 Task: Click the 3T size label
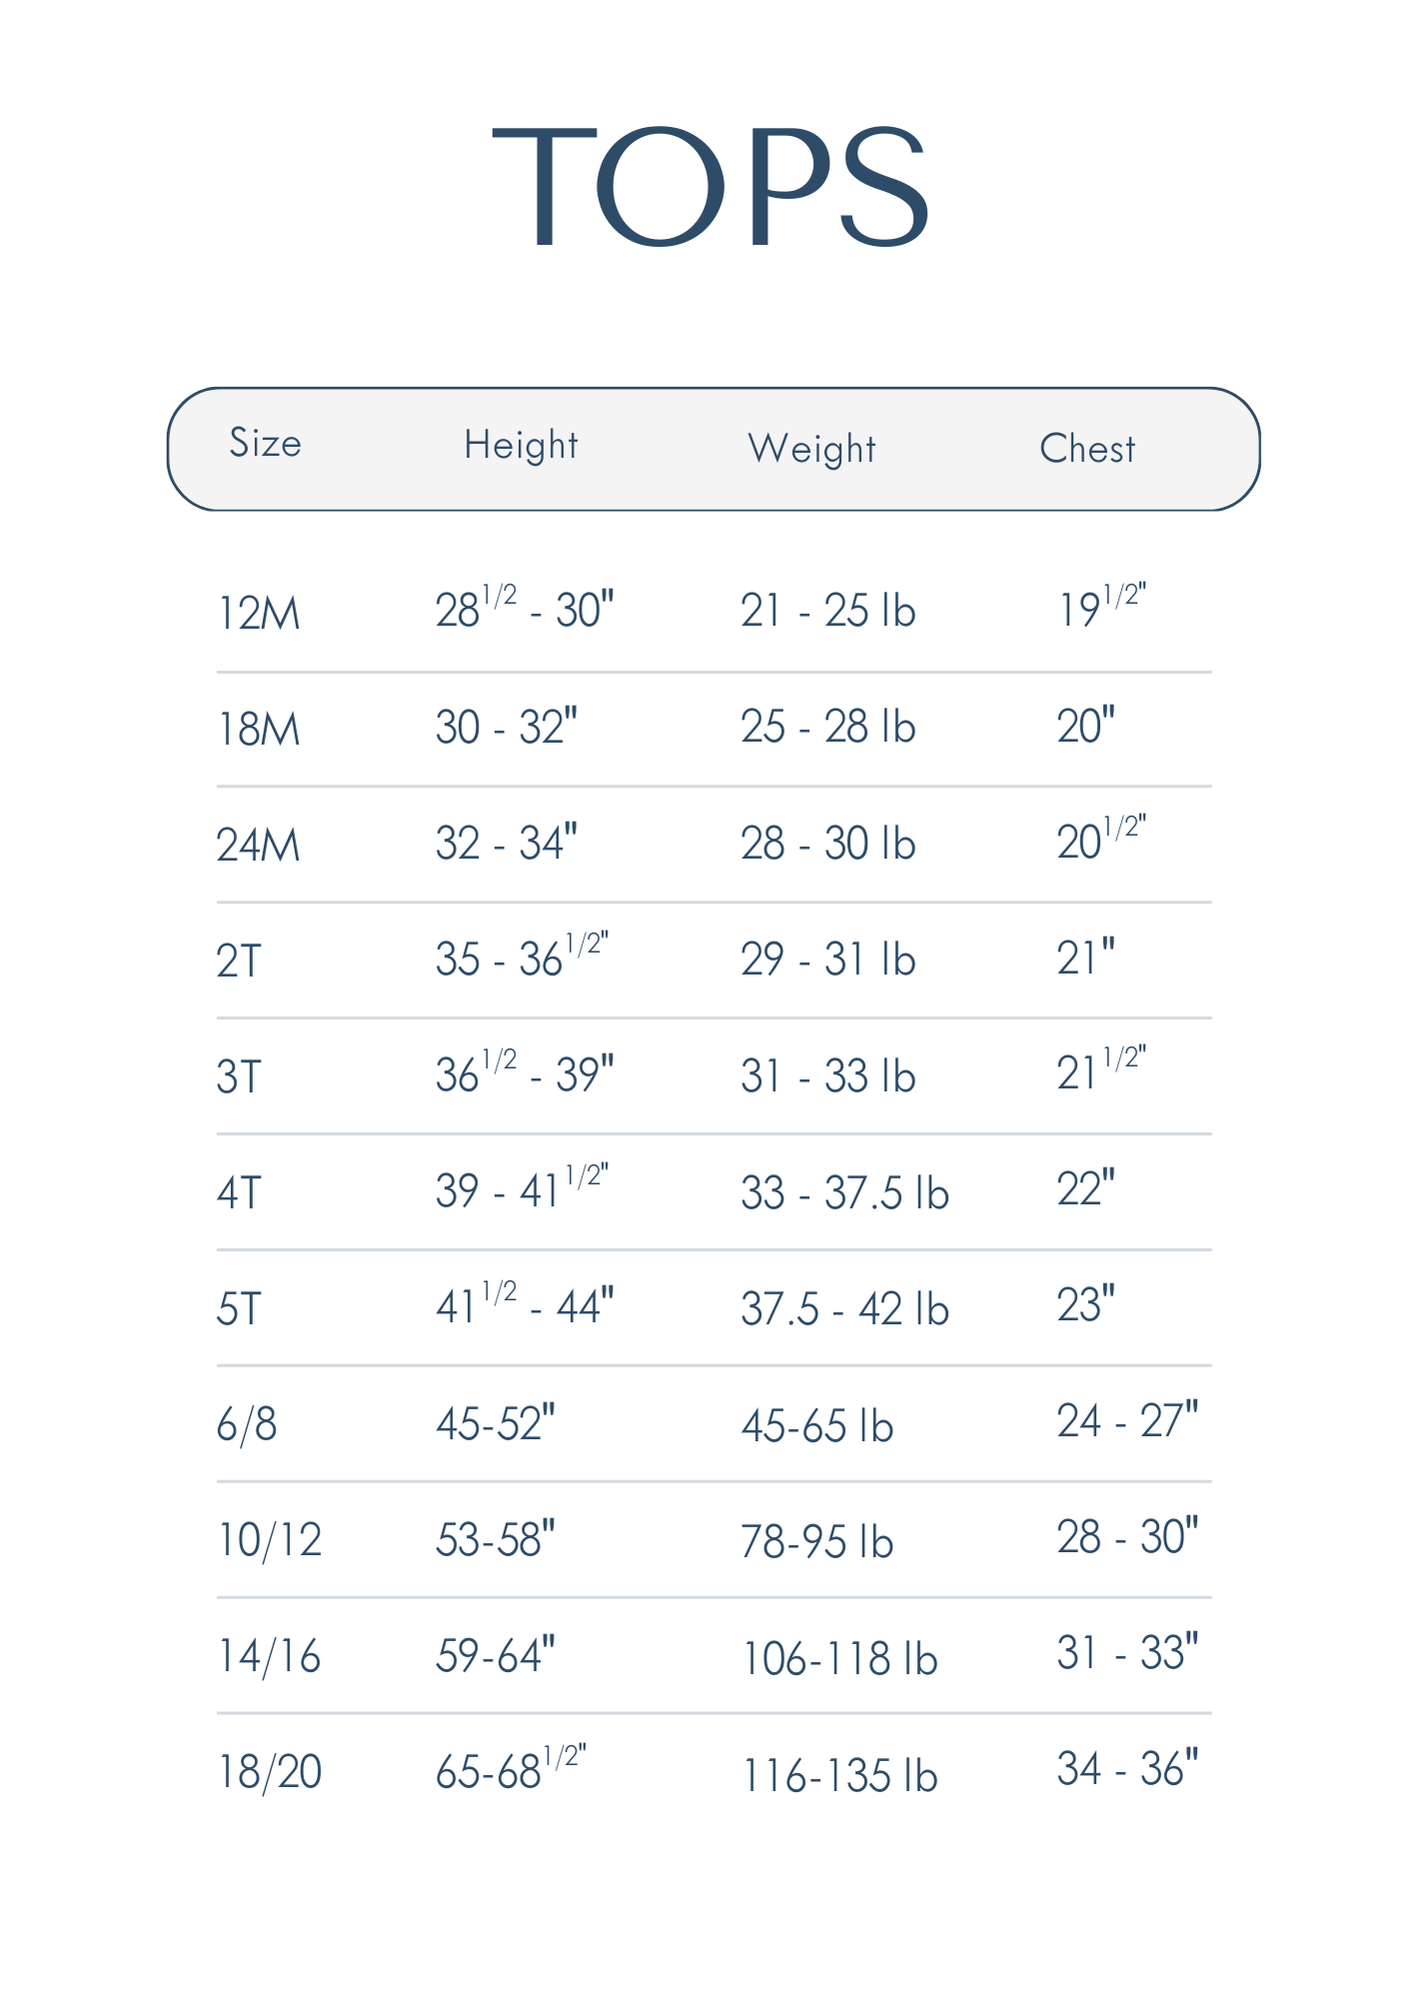coord(238,1077)
